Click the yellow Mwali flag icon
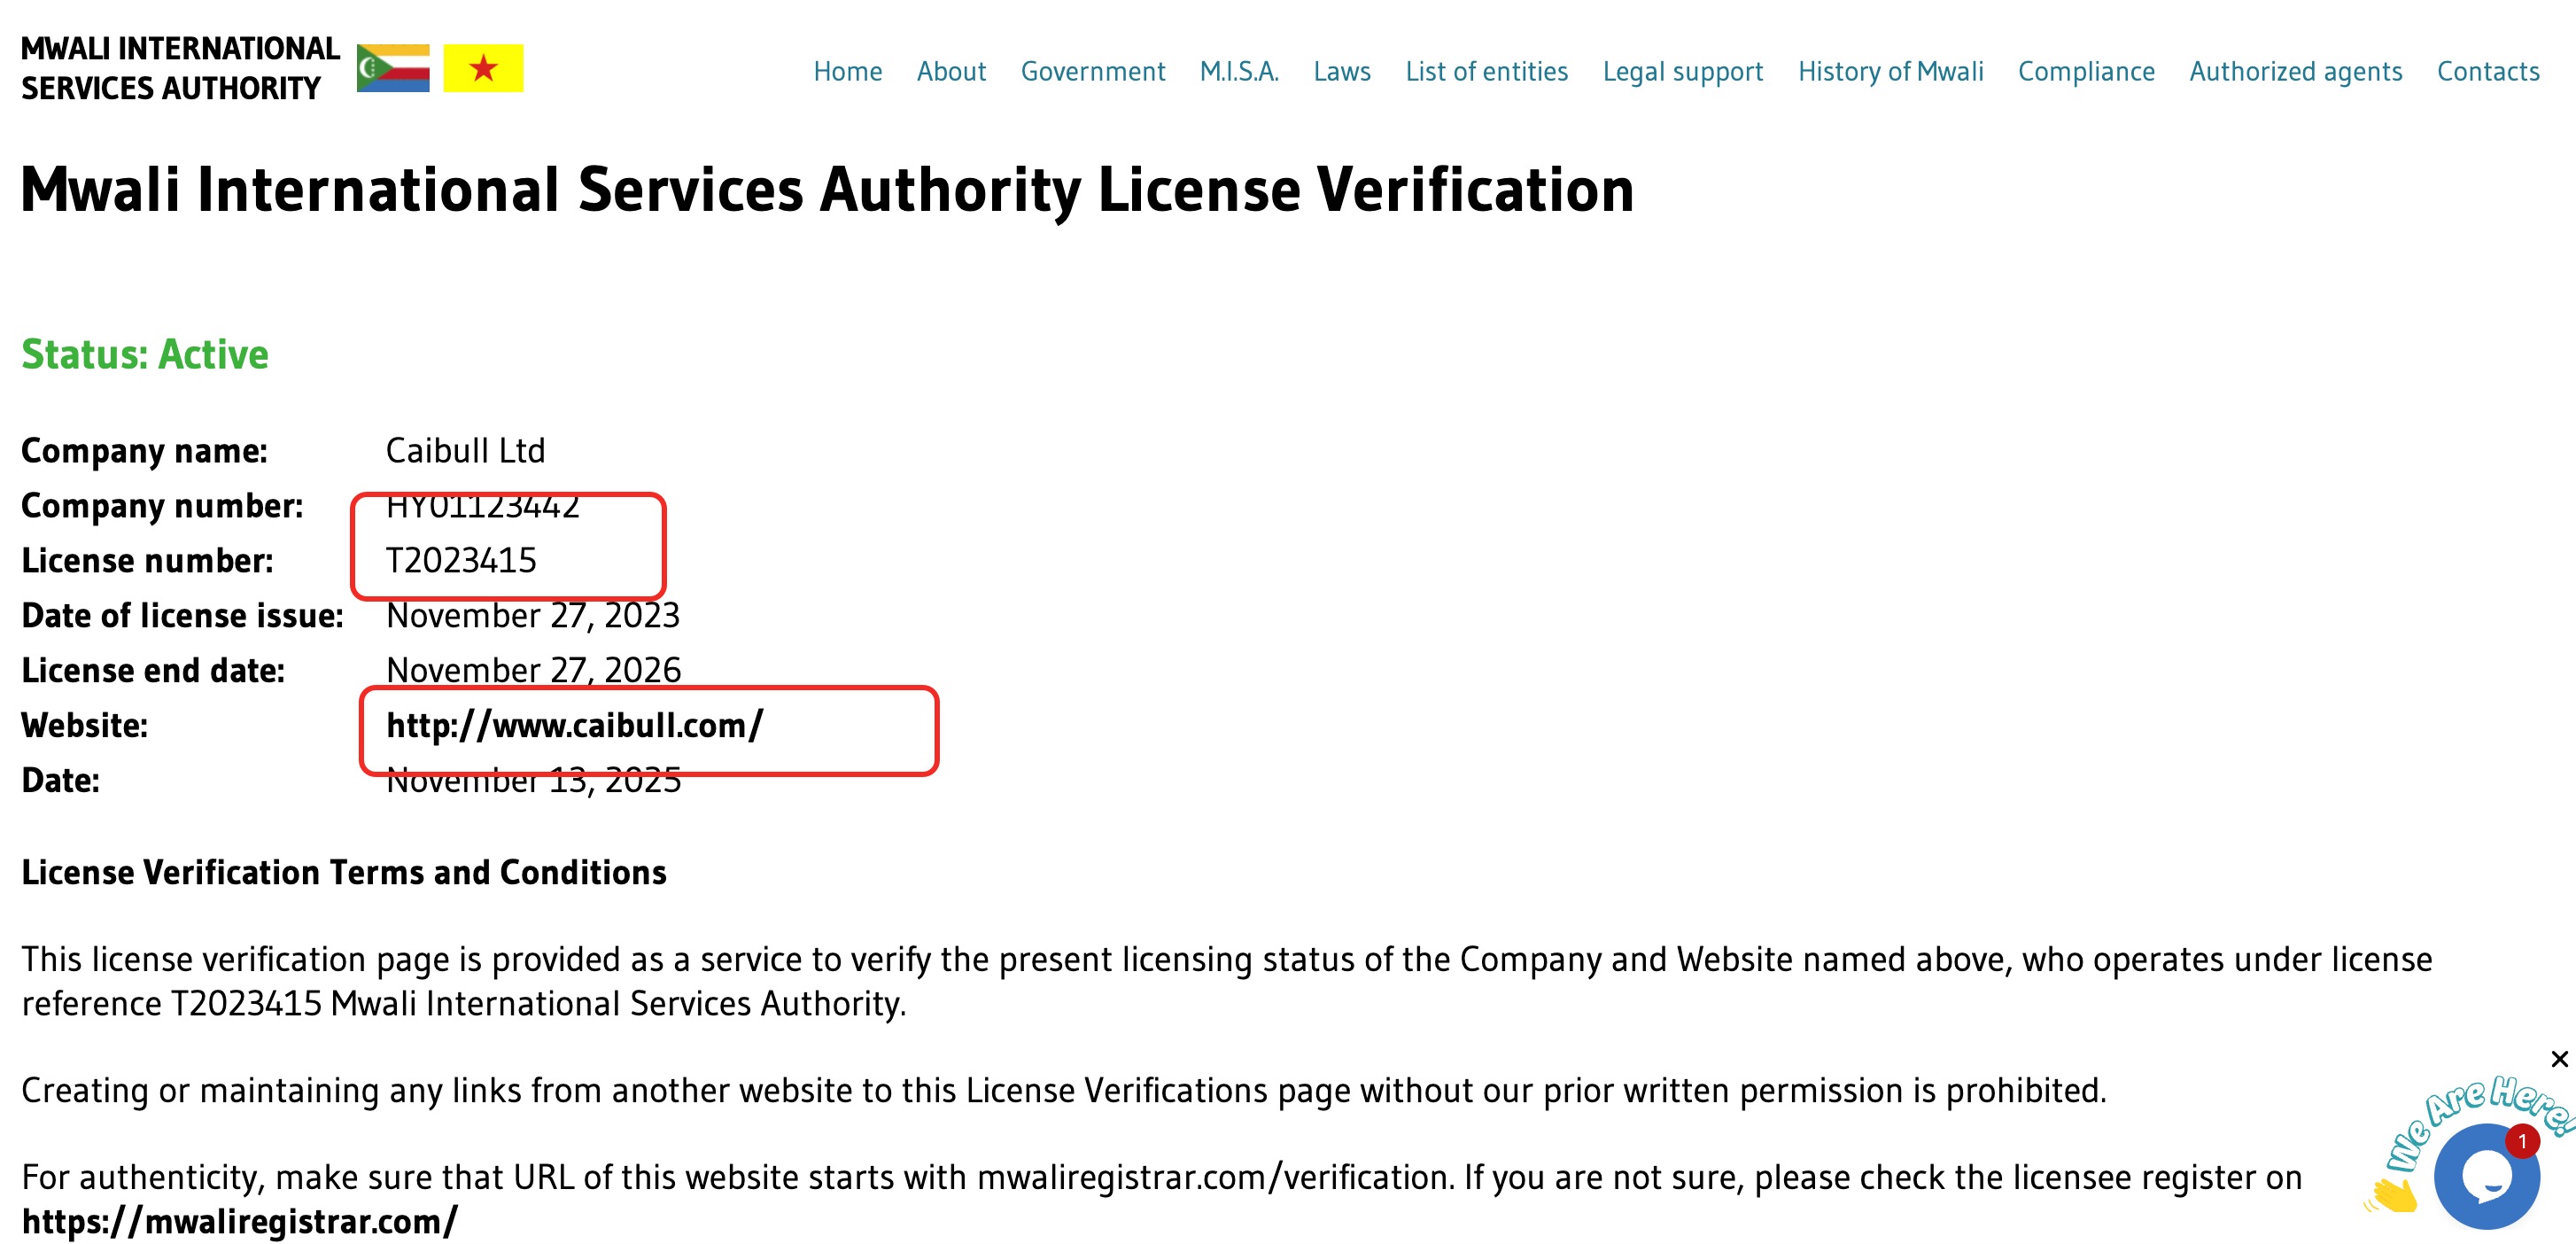2576x1244 pixels. (483, 68)
